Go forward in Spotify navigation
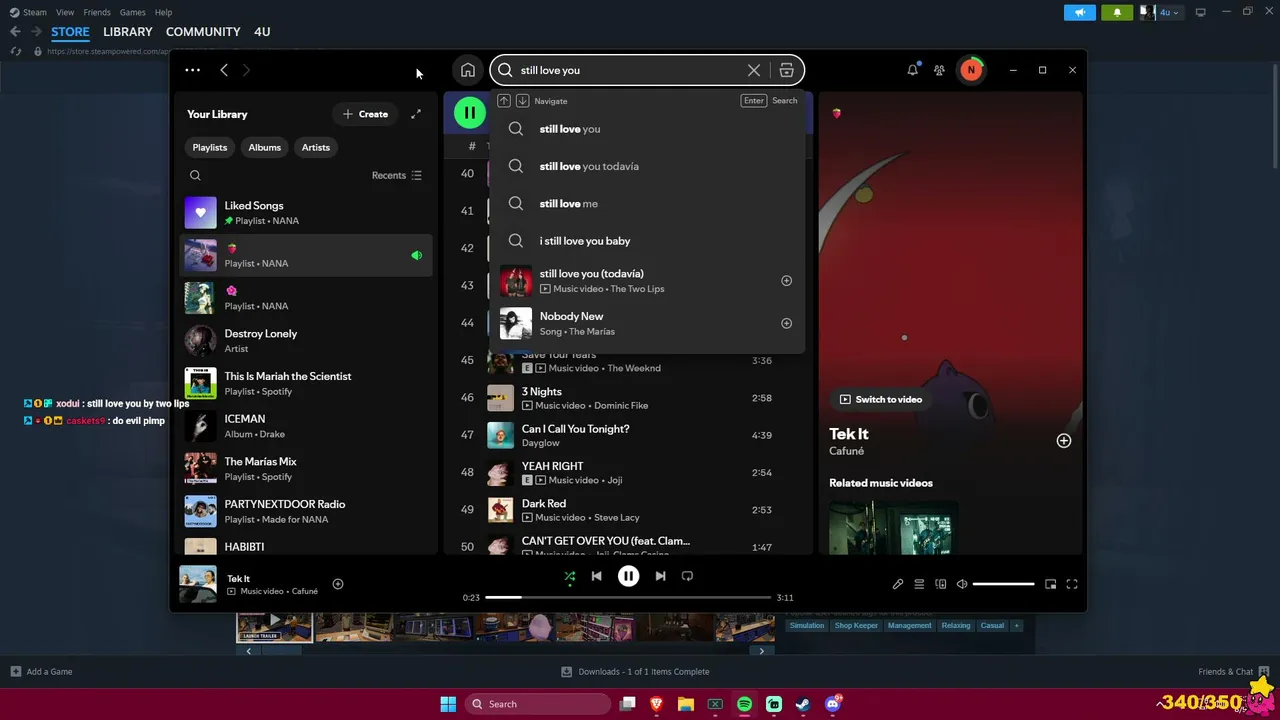Image resolution: width=1280 pixels, height=720 pixels. click(x=246, y=70)
